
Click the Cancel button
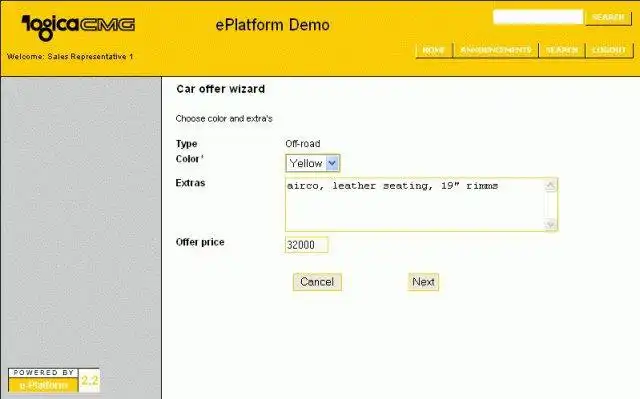tap(317, 282)
